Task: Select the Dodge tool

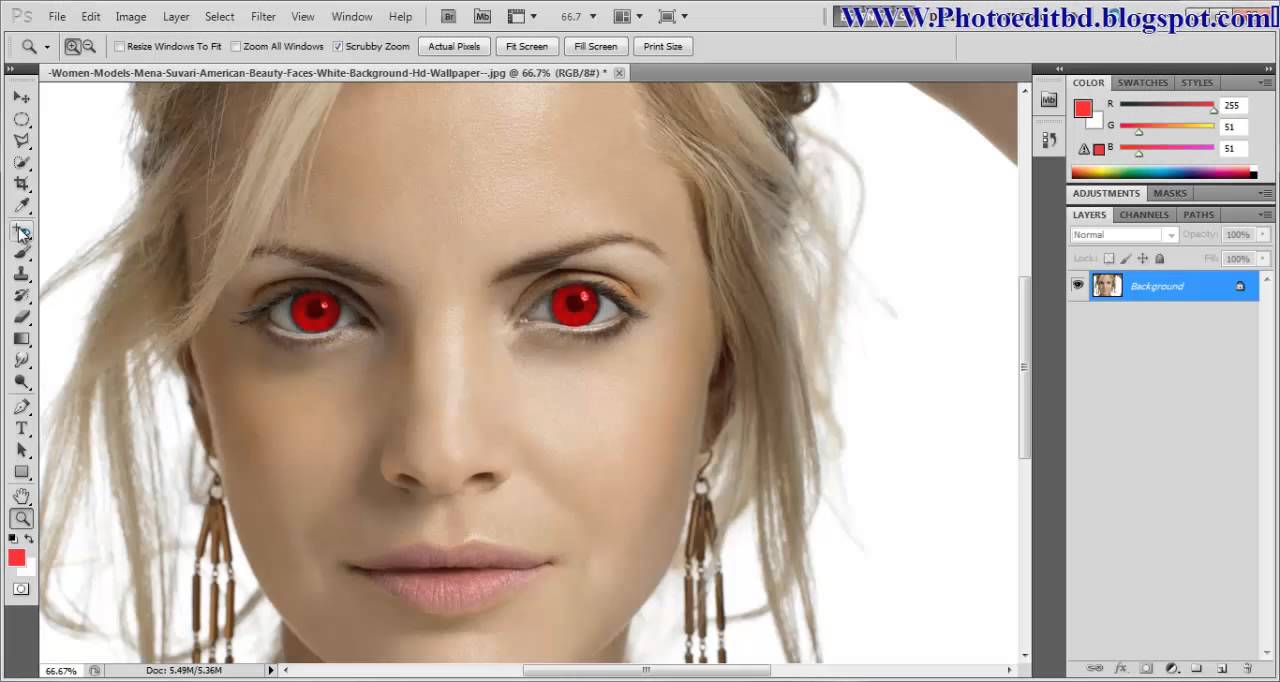Action: pyautogui.click(x=21, y=382)
